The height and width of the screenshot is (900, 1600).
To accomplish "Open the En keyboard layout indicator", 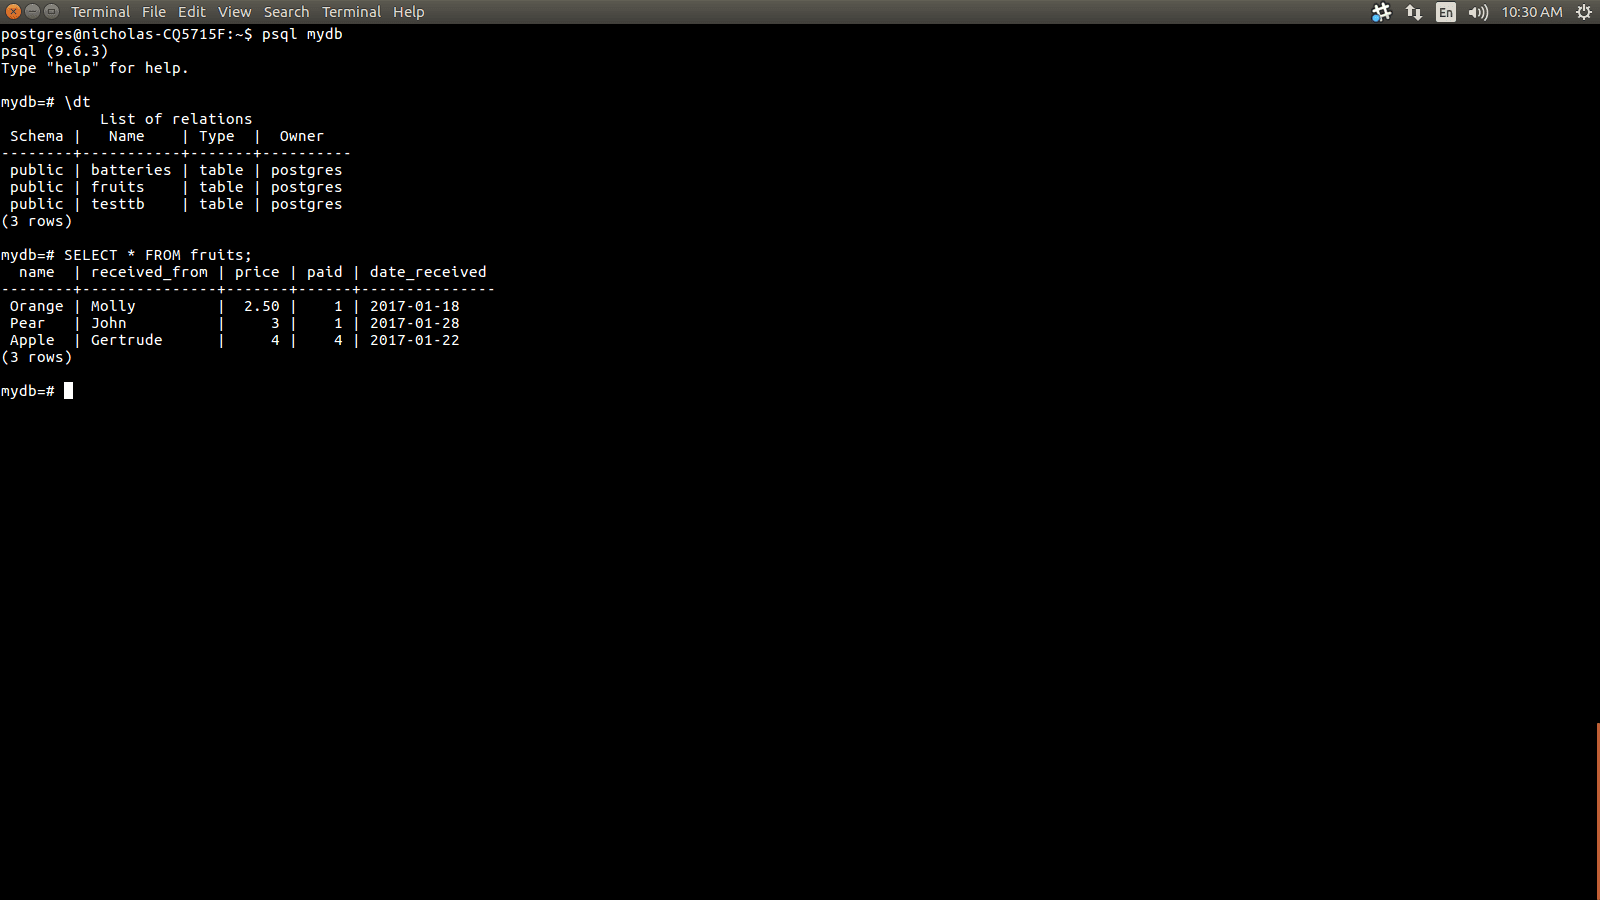I will 1446,12.
